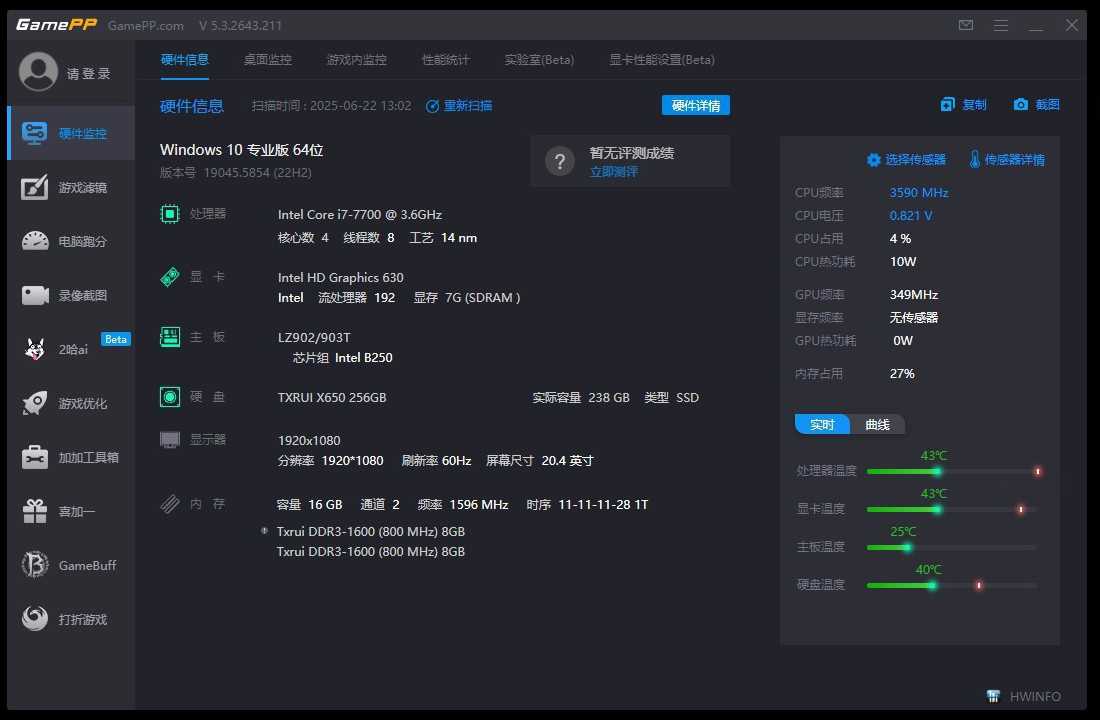Open 加加工具箱 toolbox sidebar item
This screenshot has width=1100, height=720.
[71, 458]
